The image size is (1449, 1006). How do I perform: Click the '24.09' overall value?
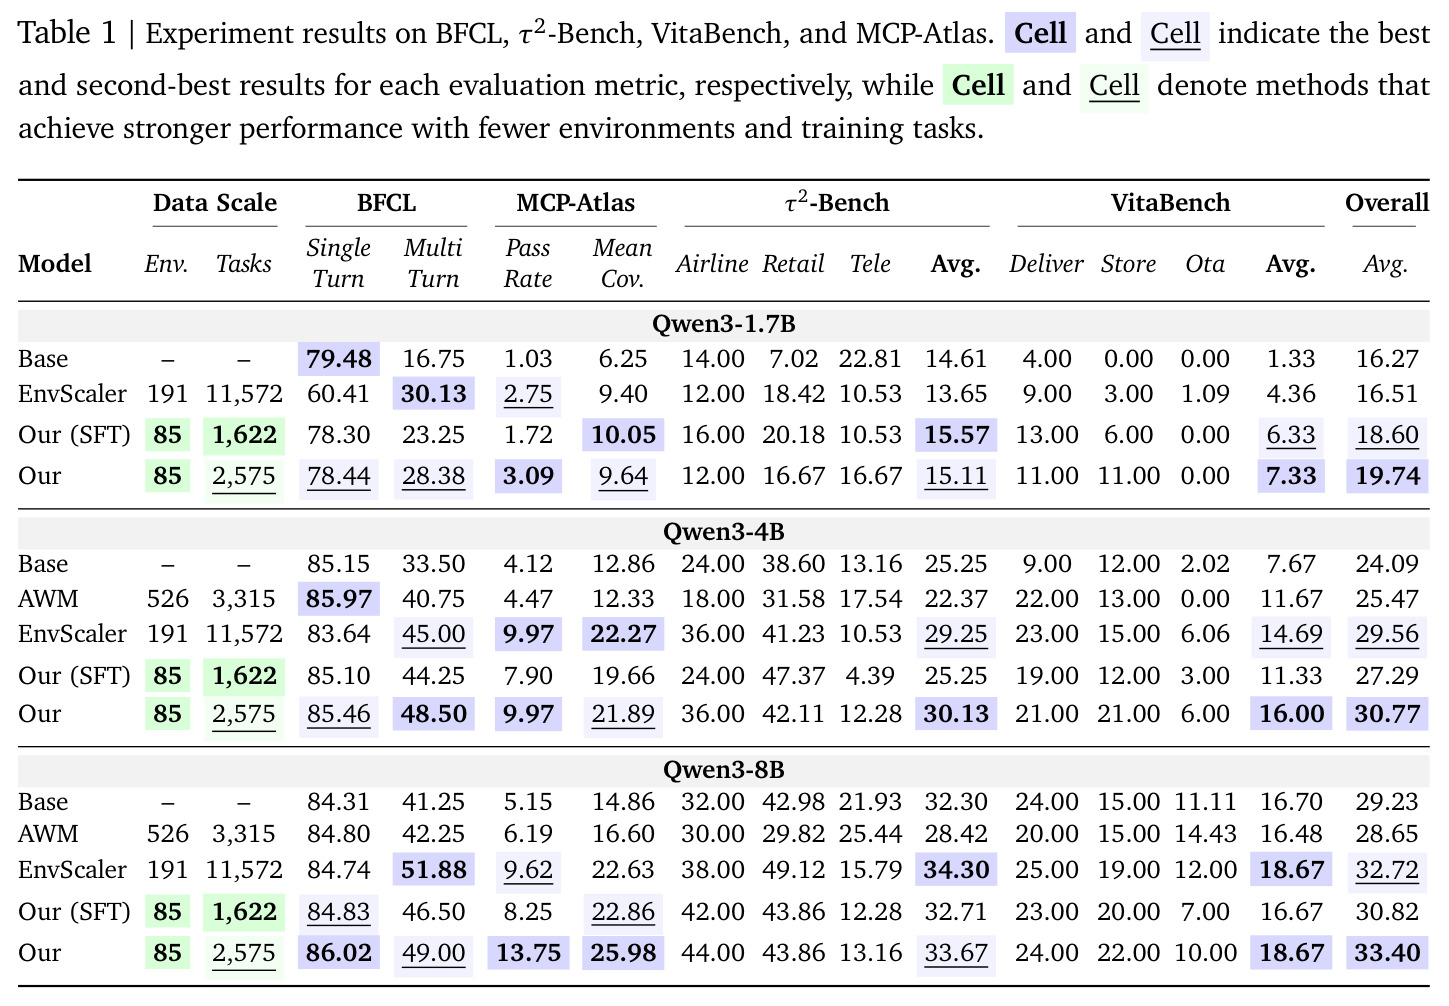1387,564
